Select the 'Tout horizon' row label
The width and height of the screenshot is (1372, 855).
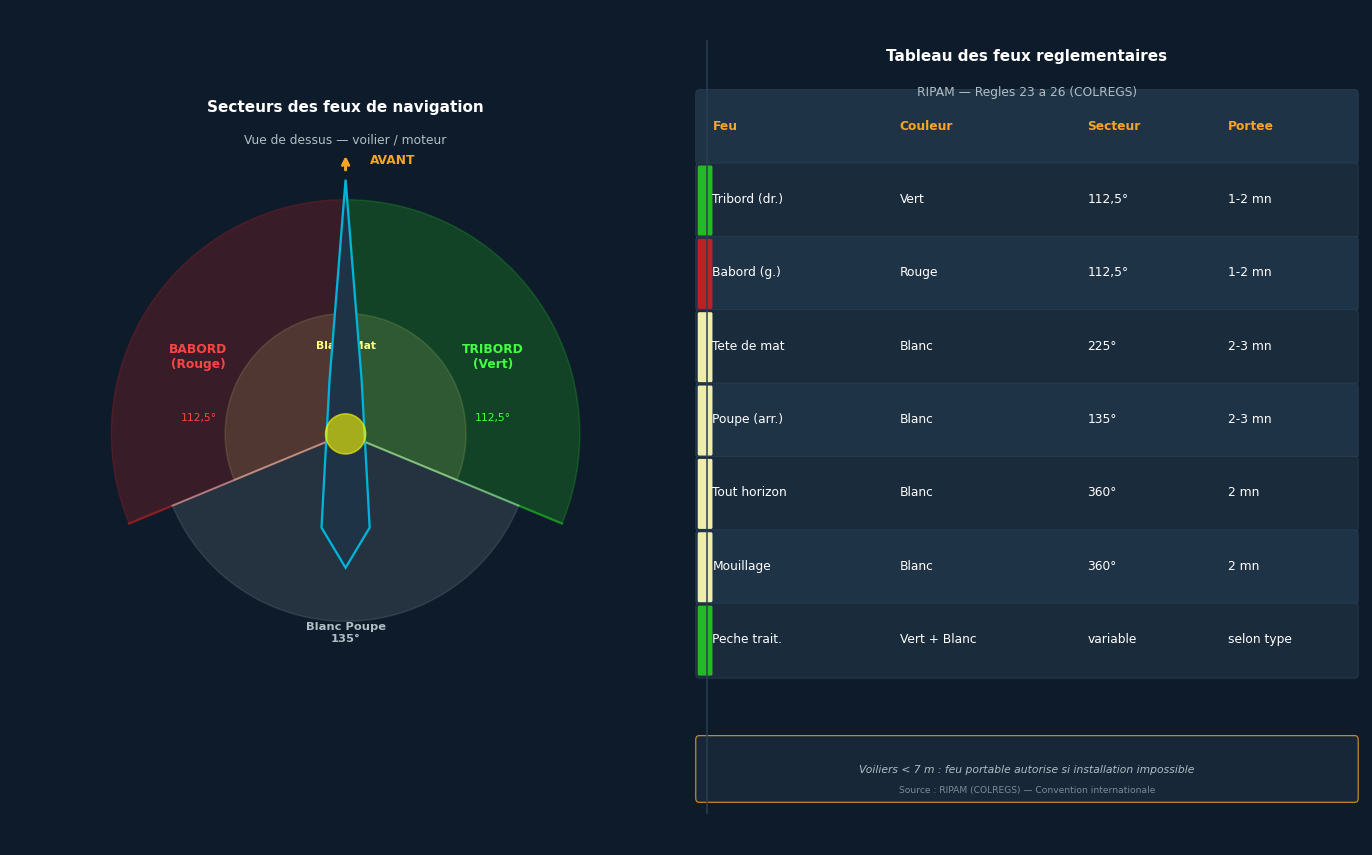749,493
